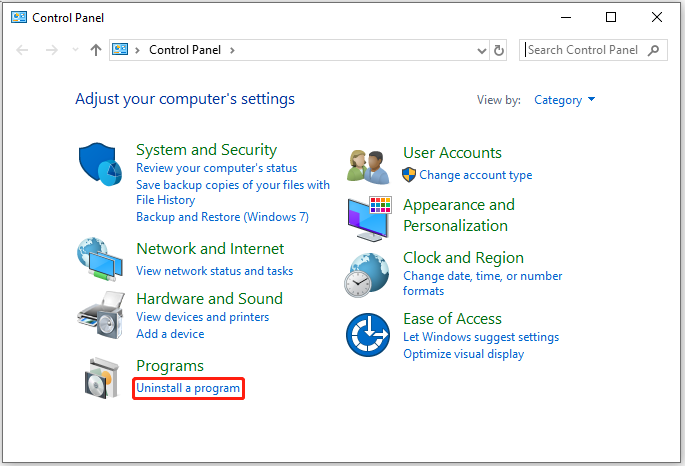
Task: Go back with the Back arrow
Action: pos(22,50)
